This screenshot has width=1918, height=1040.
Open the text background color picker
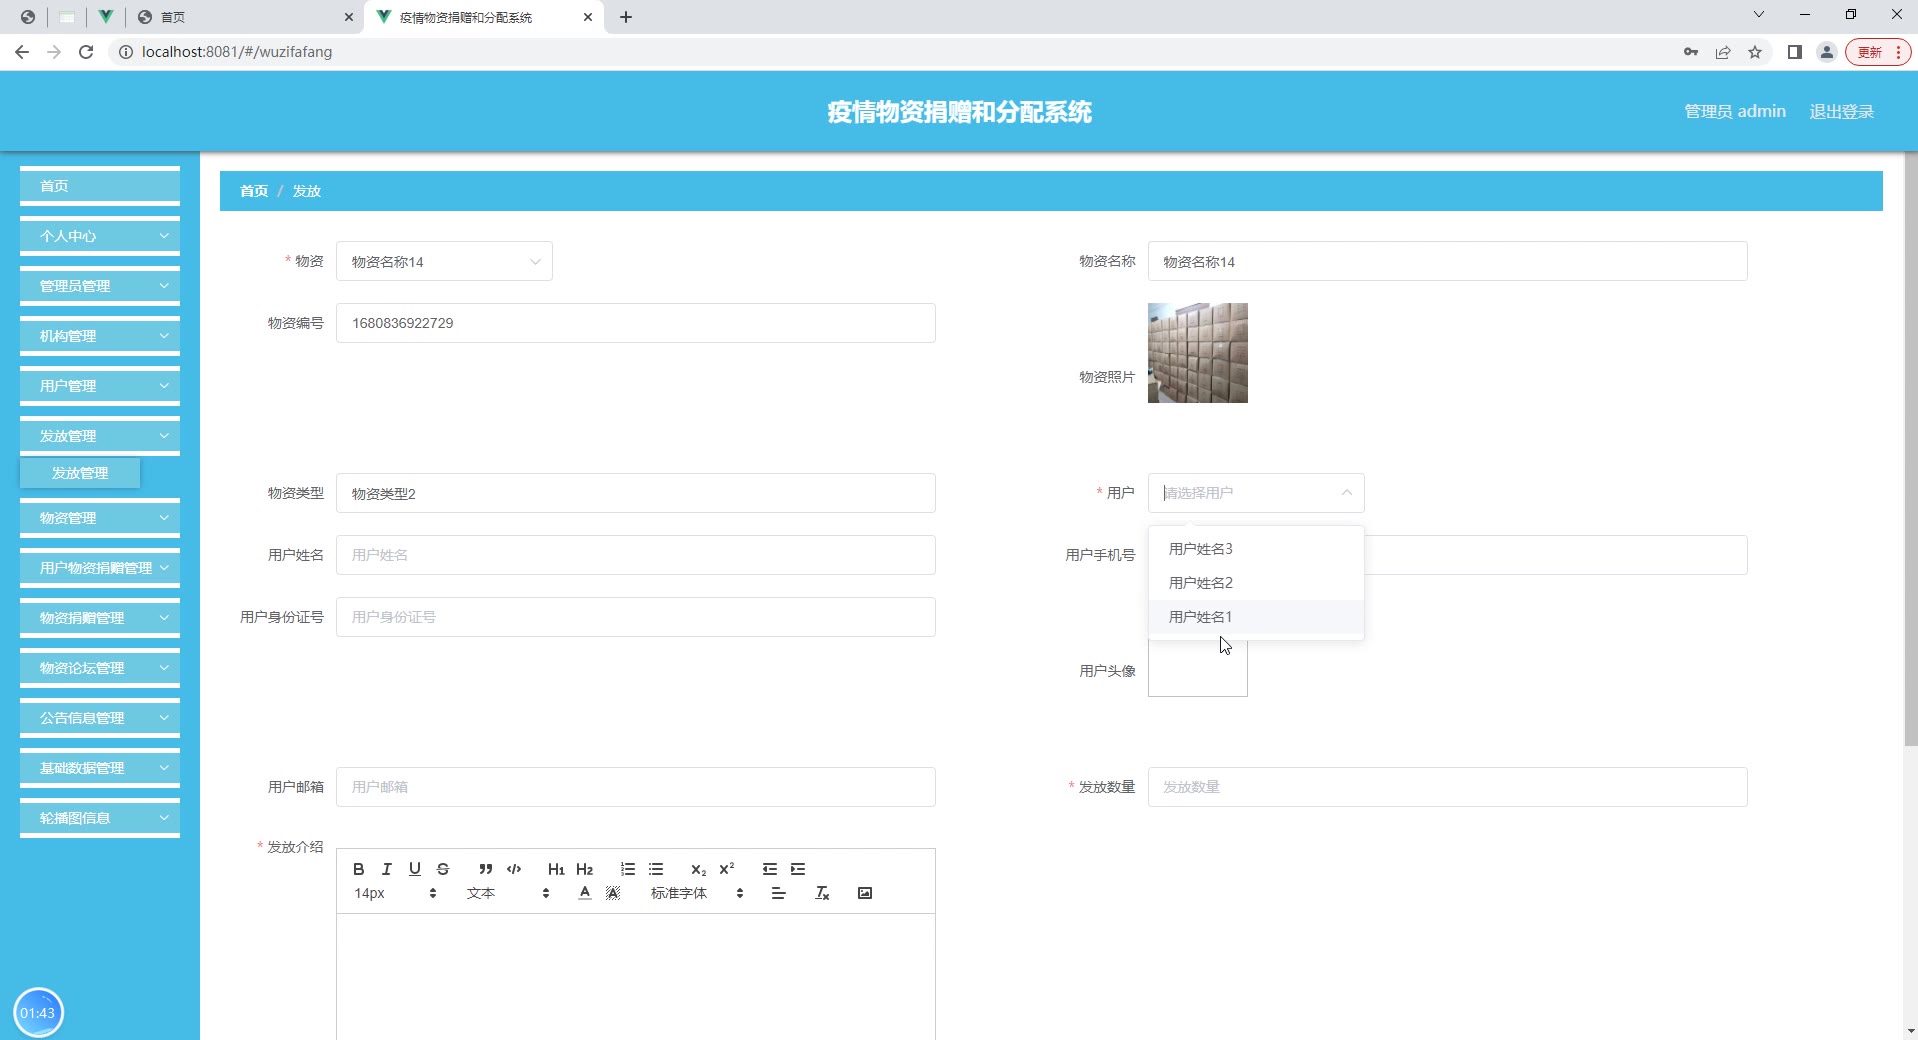(613, 893)
